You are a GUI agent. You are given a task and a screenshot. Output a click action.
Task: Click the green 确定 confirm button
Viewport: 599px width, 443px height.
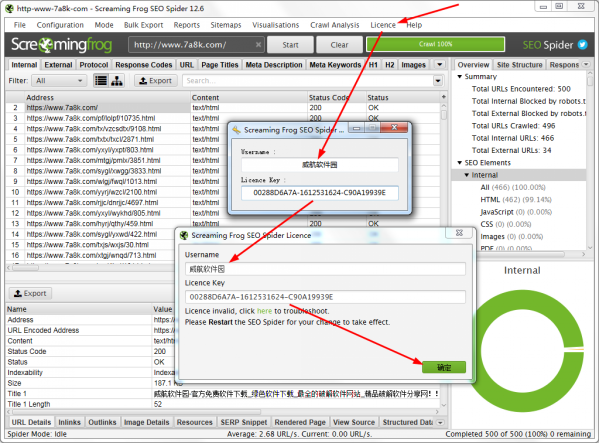coord(444,367)
